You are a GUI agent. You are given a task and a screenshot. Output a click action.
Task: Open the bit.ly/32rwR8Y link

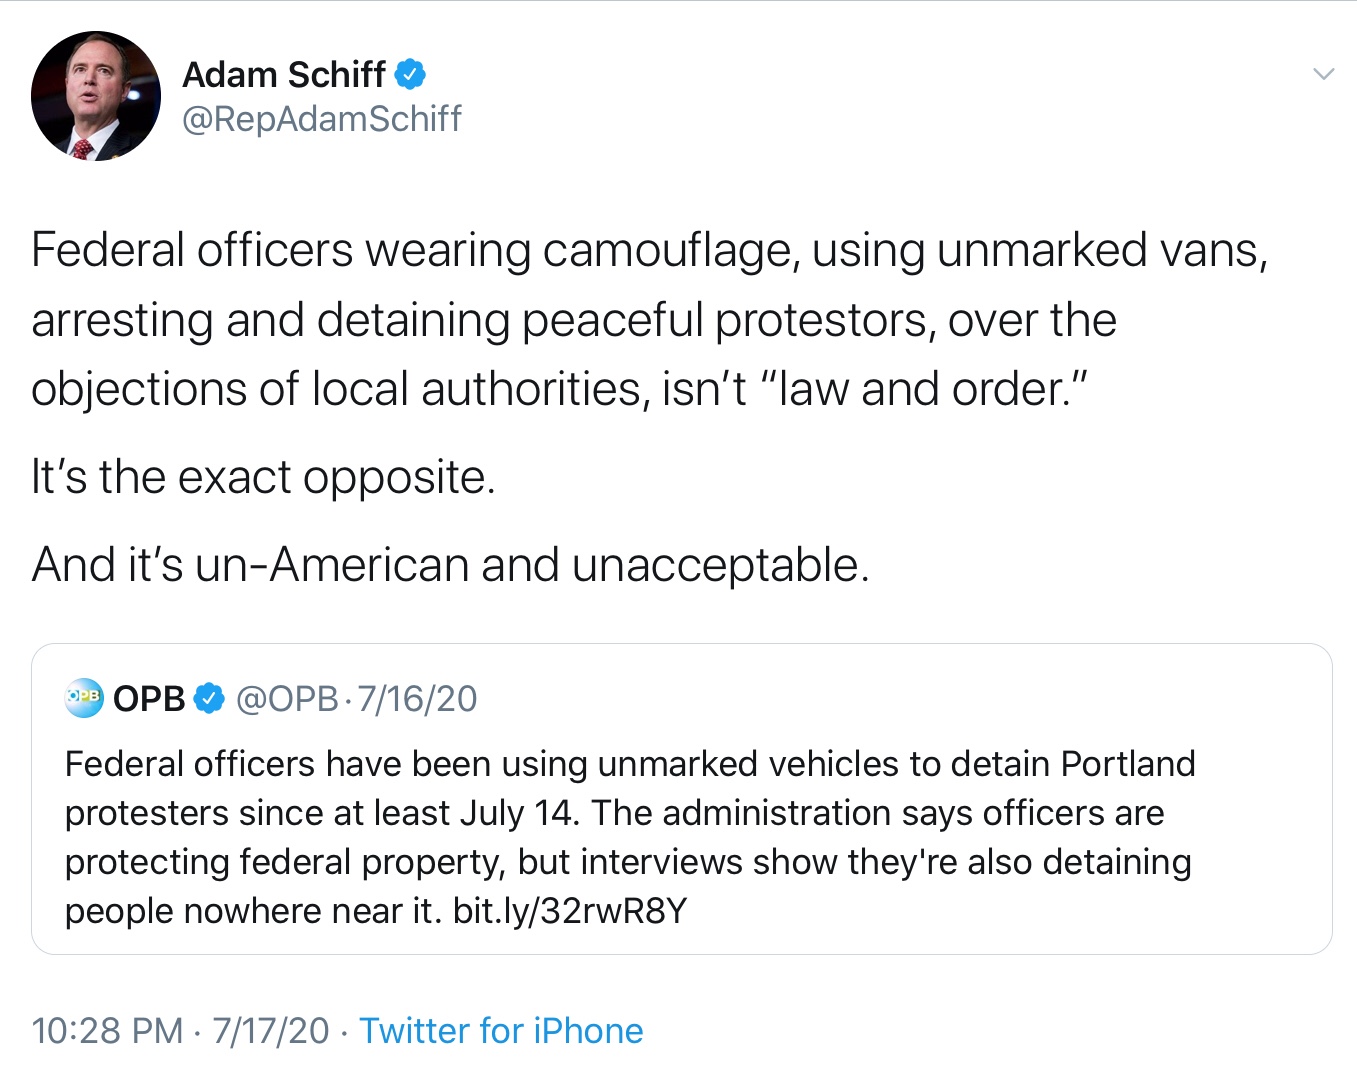coord(570,911)
